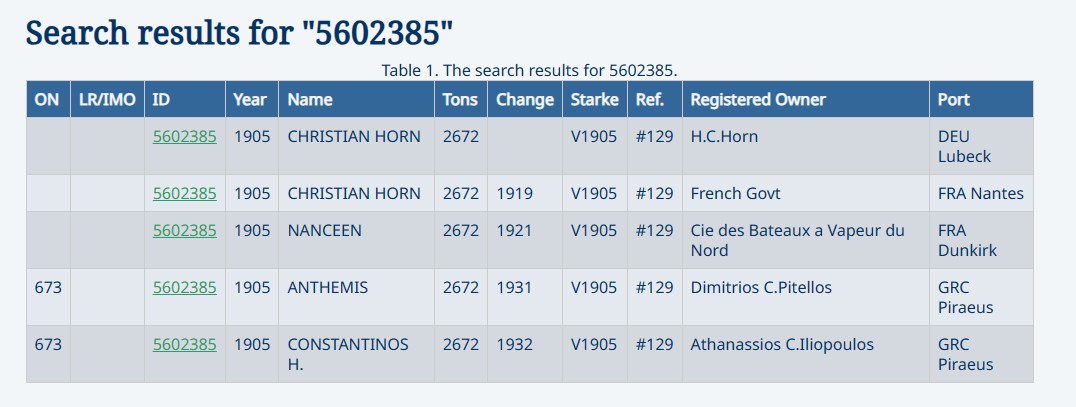Image resolution: width=1076 pixels, height=407 pixels.
Task: Click the Ref. column header
Action: pyautogui.click(x=649, y=99)
